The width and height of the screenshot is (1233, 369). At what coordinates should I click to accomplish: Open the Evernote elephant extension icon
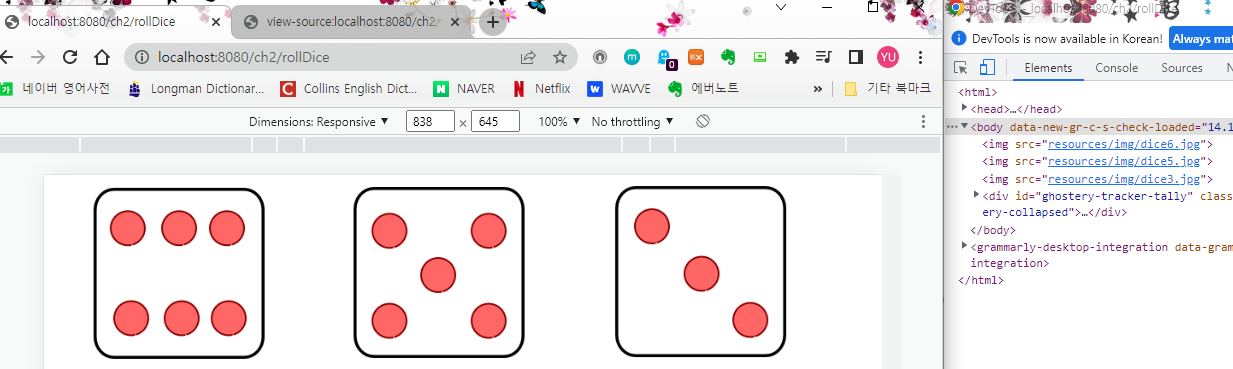pos(729,57)
